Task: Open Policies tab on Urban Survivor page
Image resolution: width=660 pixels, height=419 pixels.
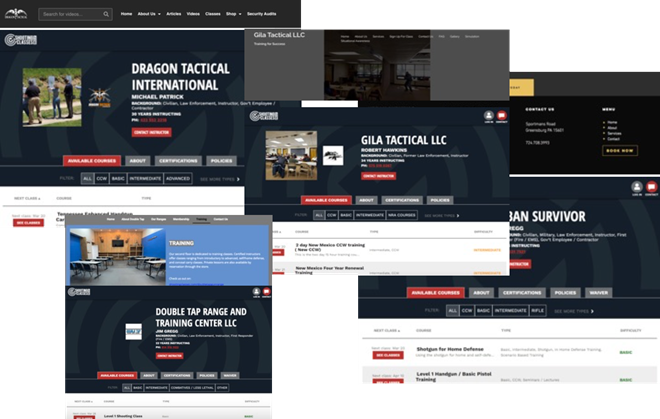Action: click(565, 293)
